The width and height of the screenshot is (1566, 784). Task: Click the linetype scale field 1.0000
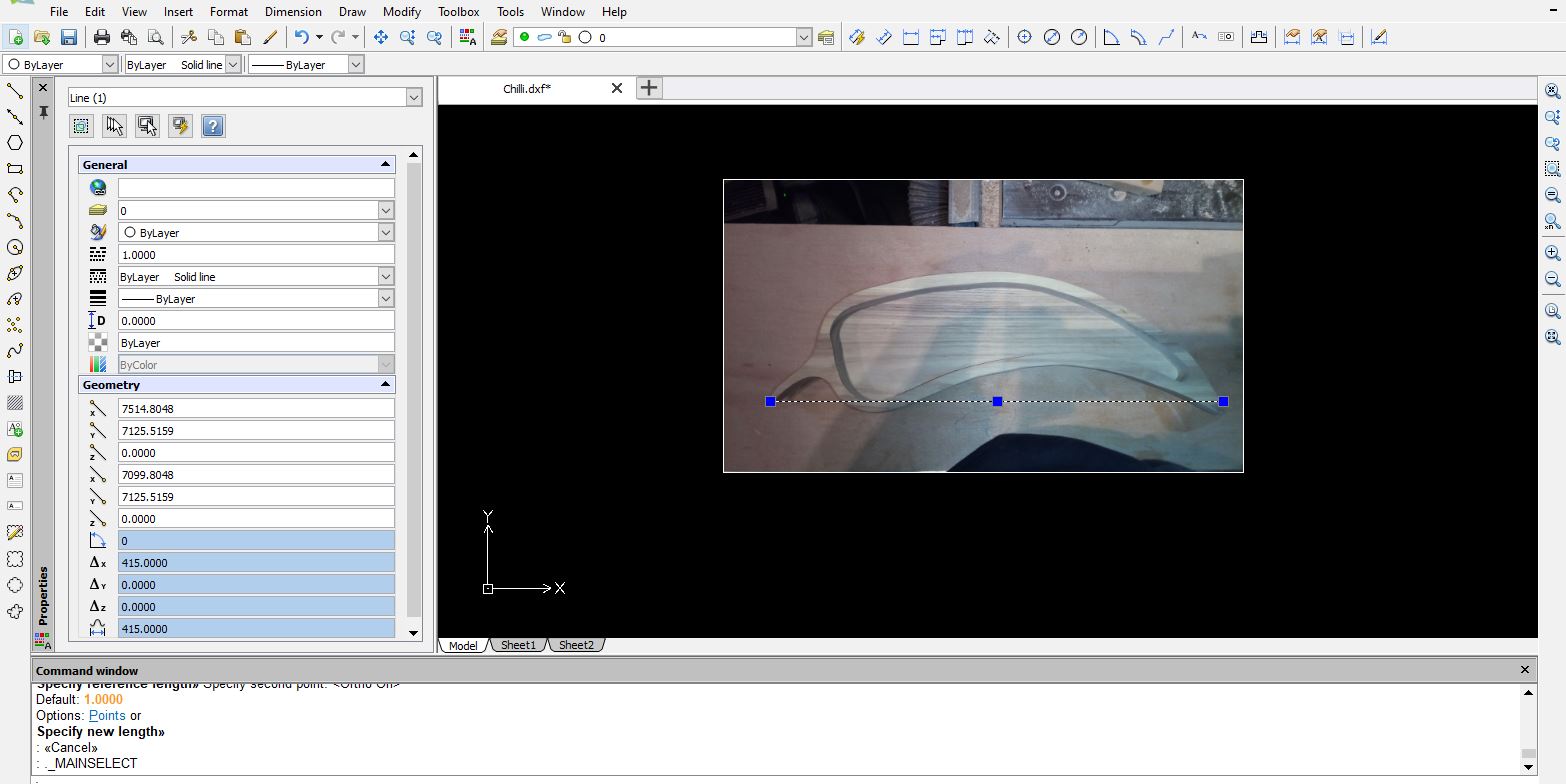point(256,254)
